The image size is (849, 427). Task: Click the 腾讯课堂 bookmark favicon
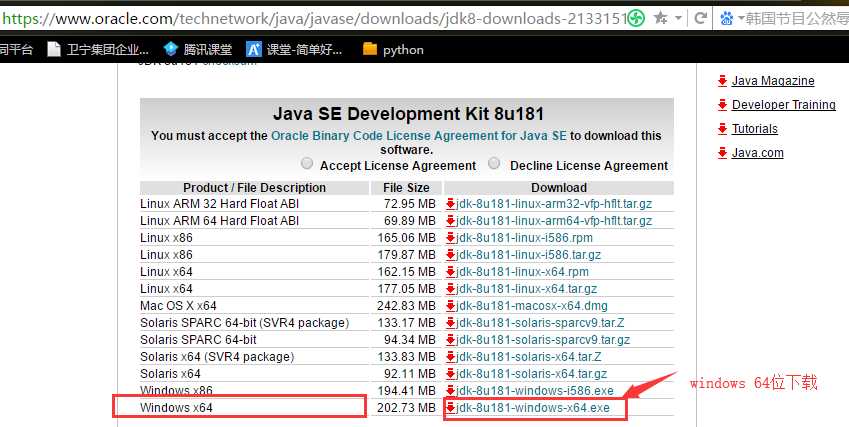(x=171, y=49)
